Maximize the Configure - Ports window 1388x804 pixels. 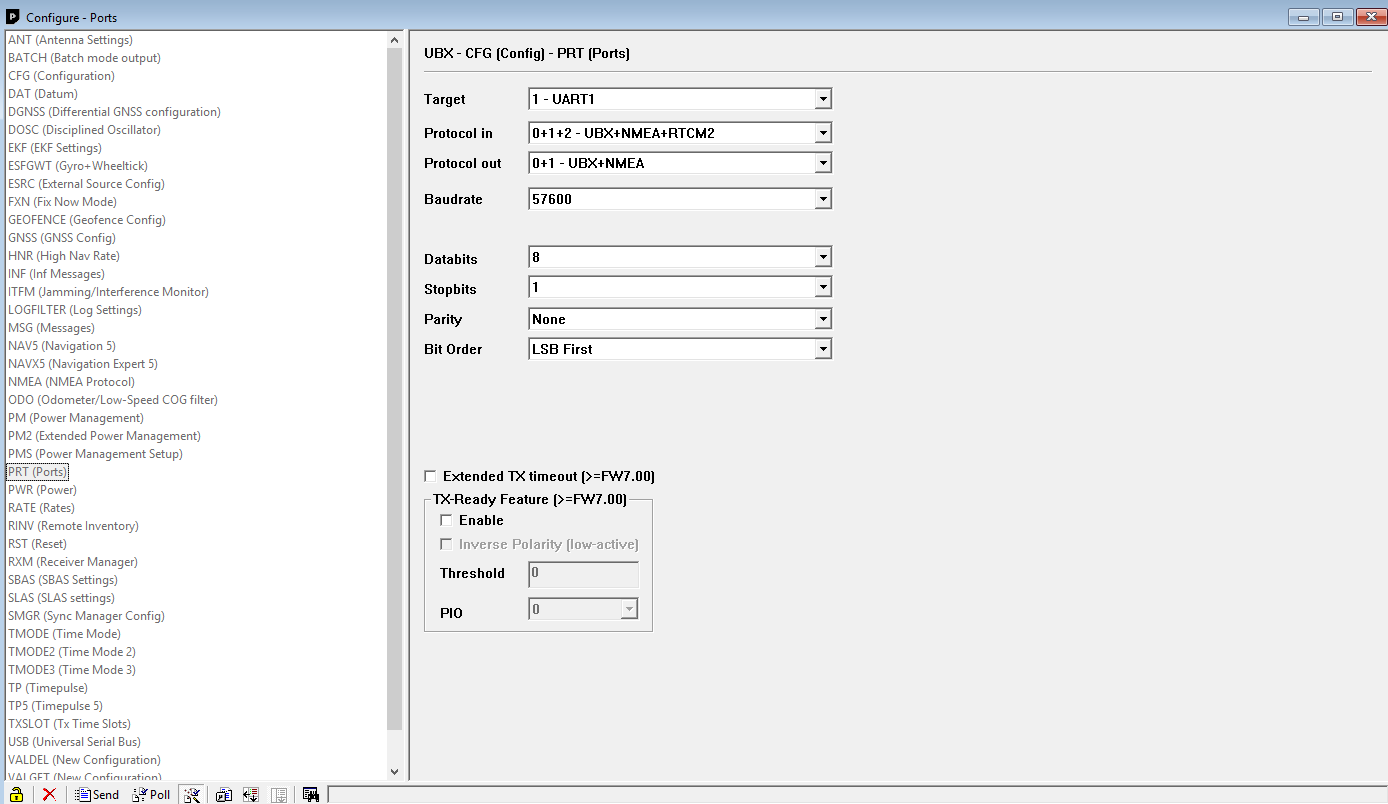[x=1337, y=16]
